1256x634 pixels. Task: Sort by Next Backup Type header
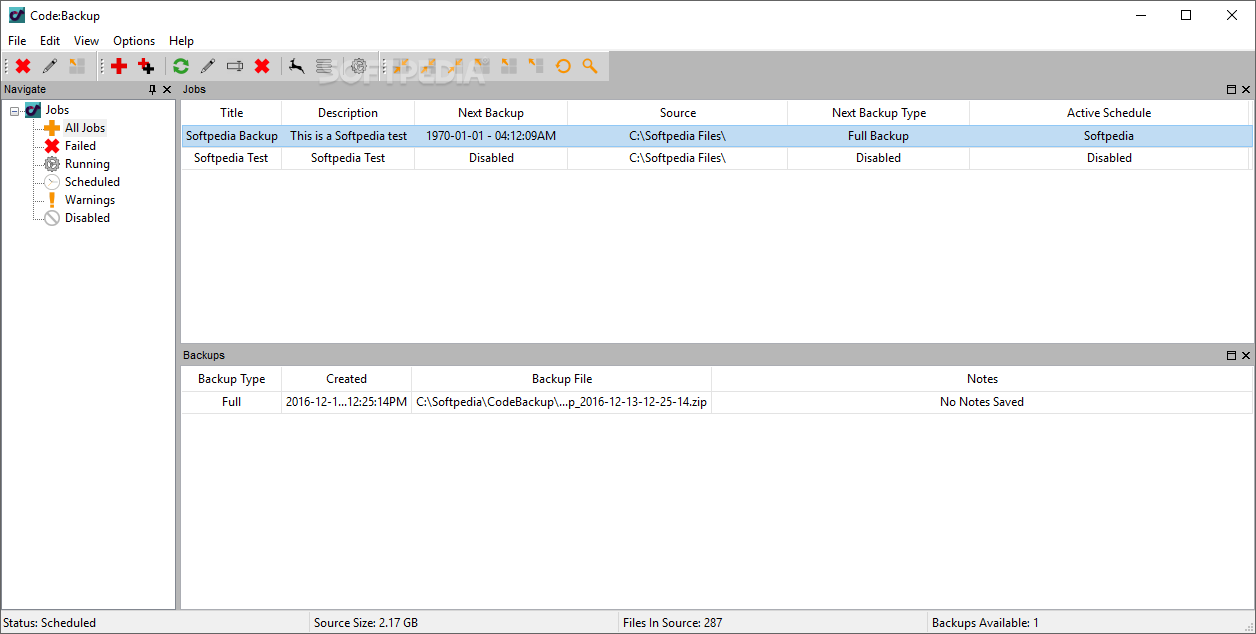(879, 113)
